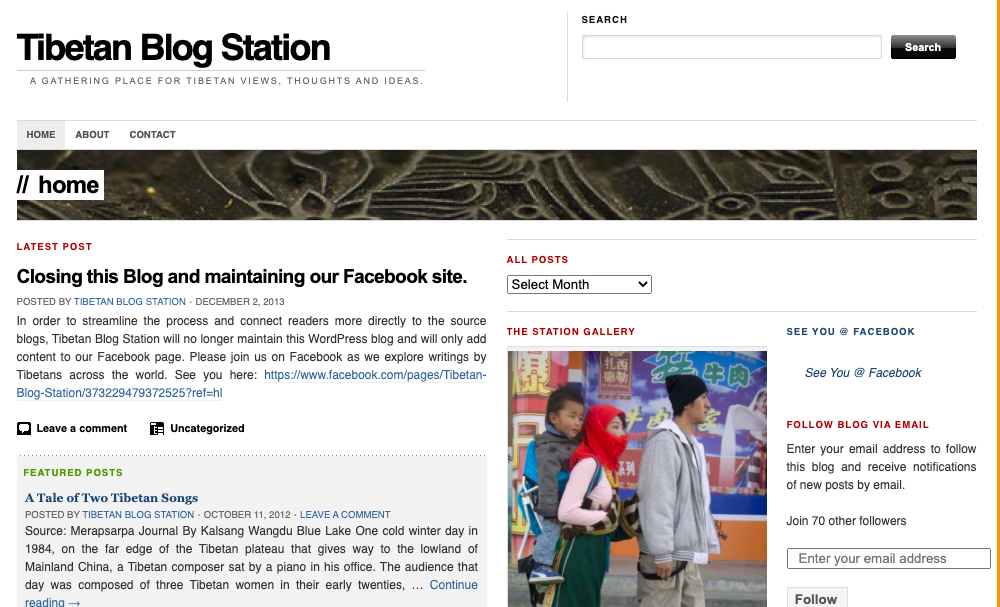Click the comment bubble icon
Screen dimensions: 1000x607
[24, 428]
